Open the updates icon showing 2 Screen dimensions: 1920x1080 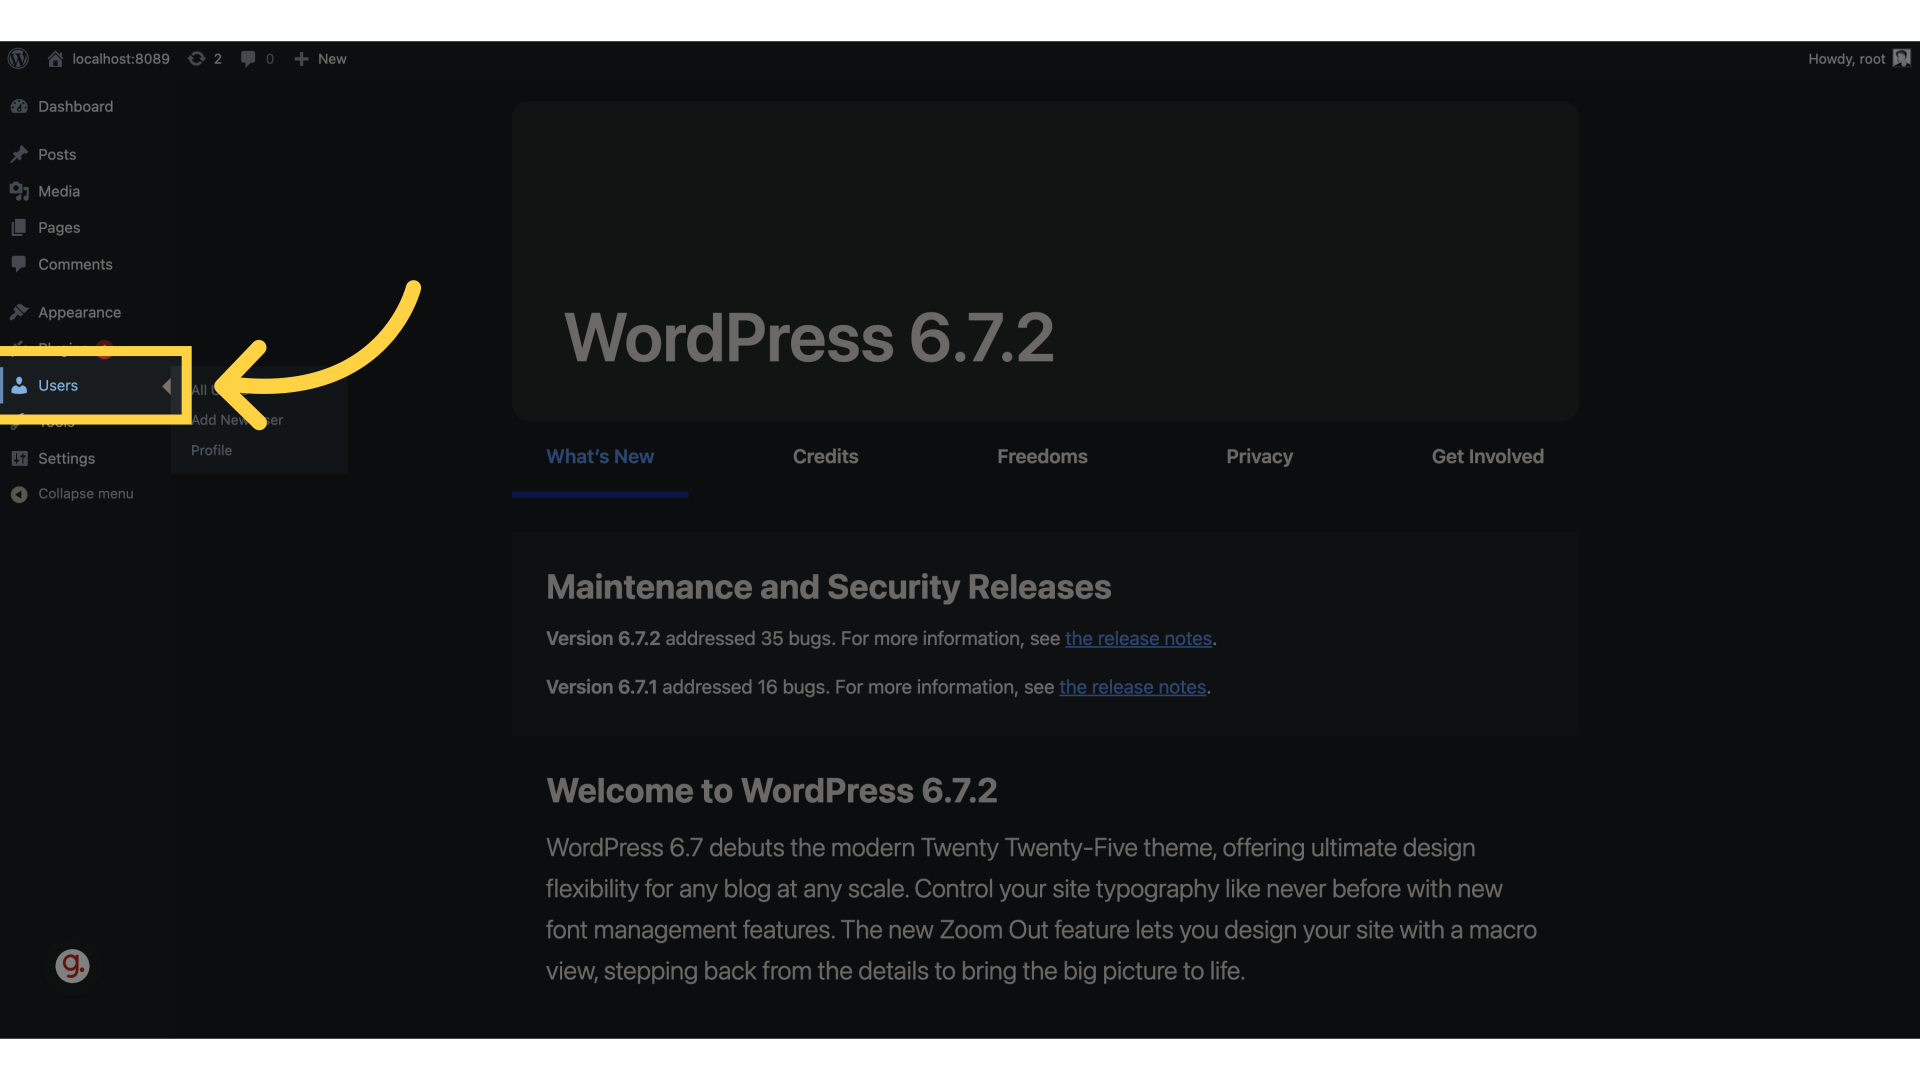coord(197,59)
